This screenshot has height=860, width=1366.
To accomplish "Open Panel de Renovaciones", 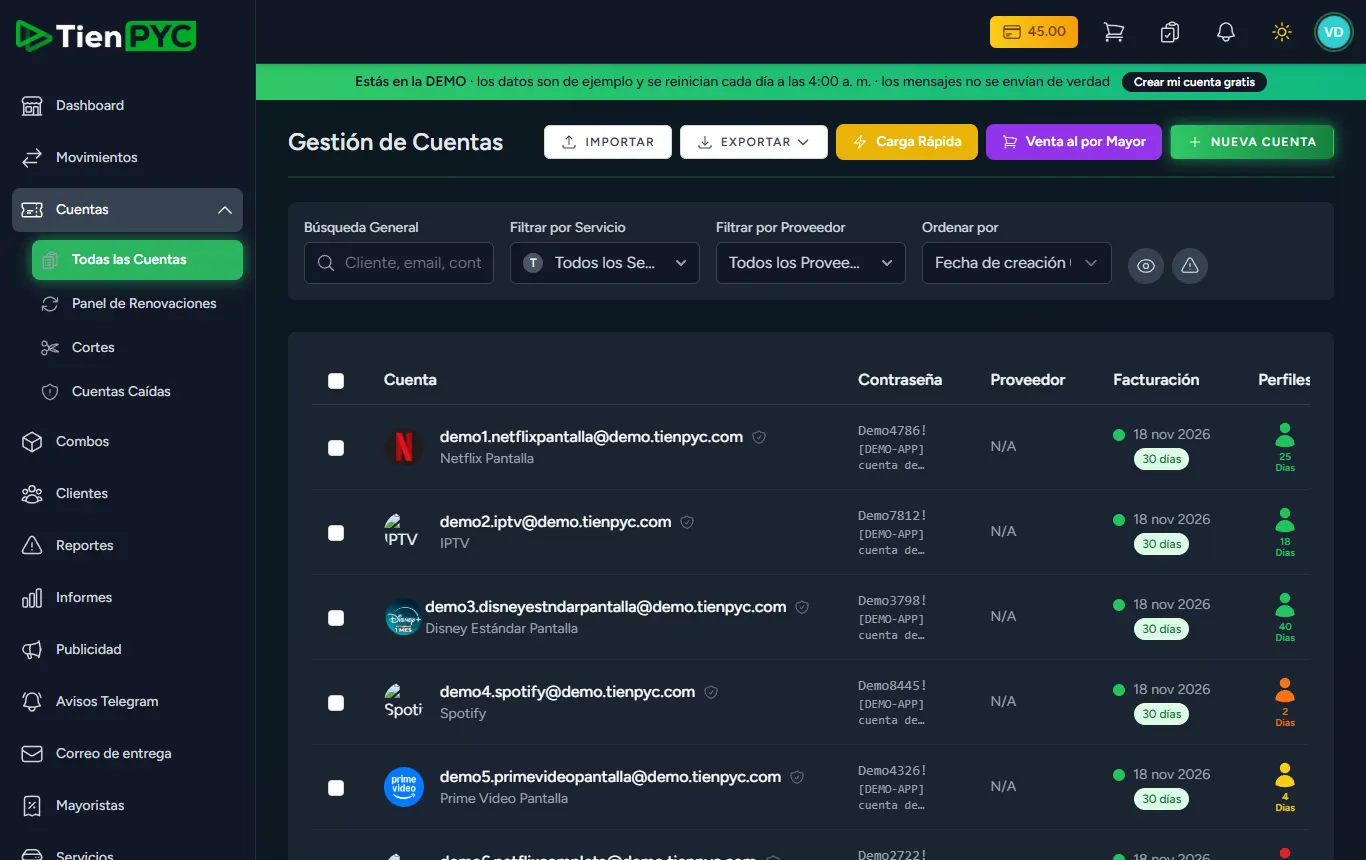I will (137, 304).
